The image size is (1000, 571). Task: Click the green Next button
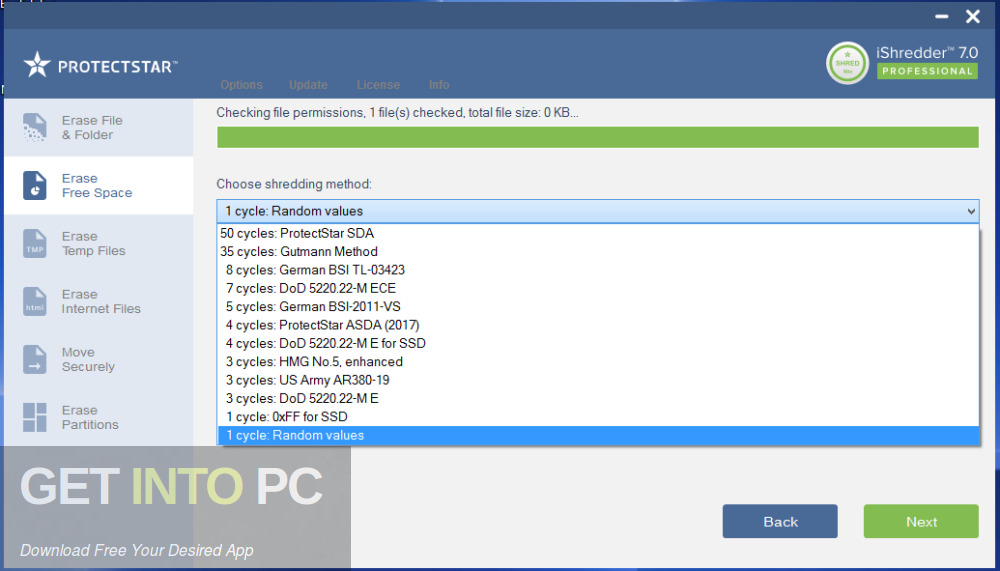pos(921,521)
